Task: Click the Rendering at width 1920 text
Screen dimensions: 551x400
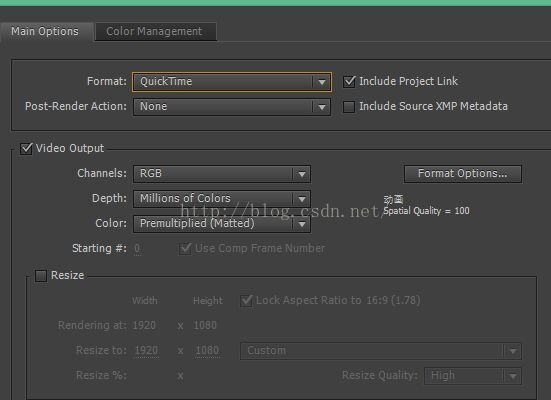Action: pyautogui.click(x=144, y=325)
